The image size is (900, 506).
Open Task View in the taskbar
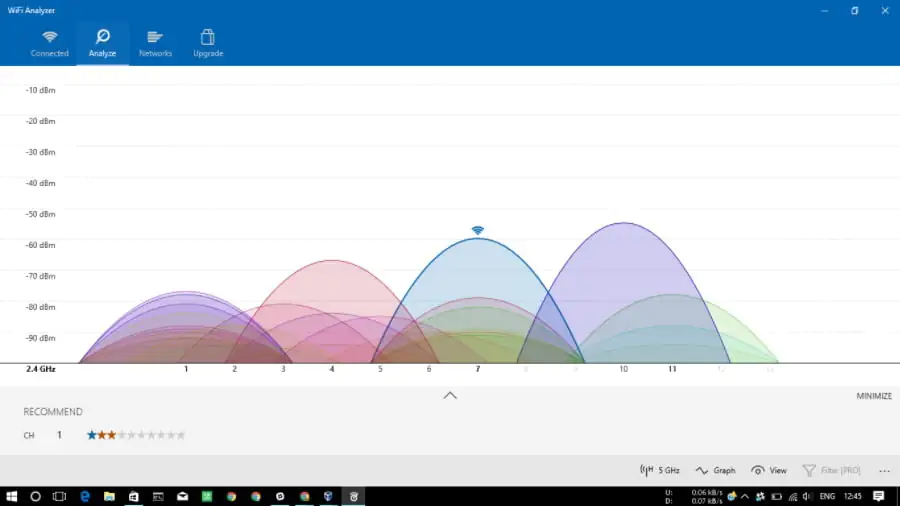click(59, 496)
